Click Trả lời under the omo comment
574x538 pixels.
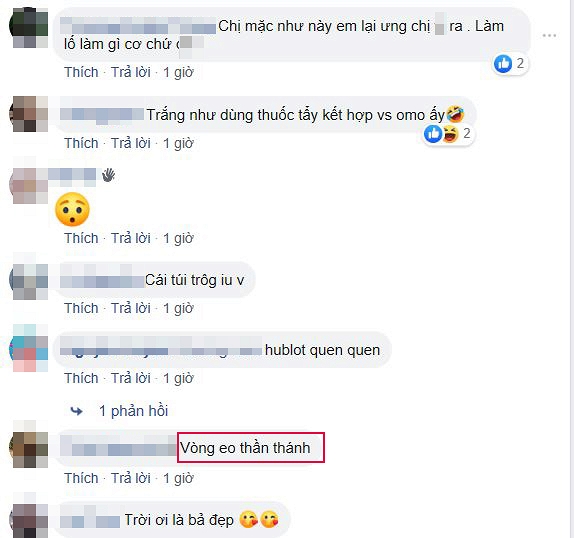tap(131, 143)
